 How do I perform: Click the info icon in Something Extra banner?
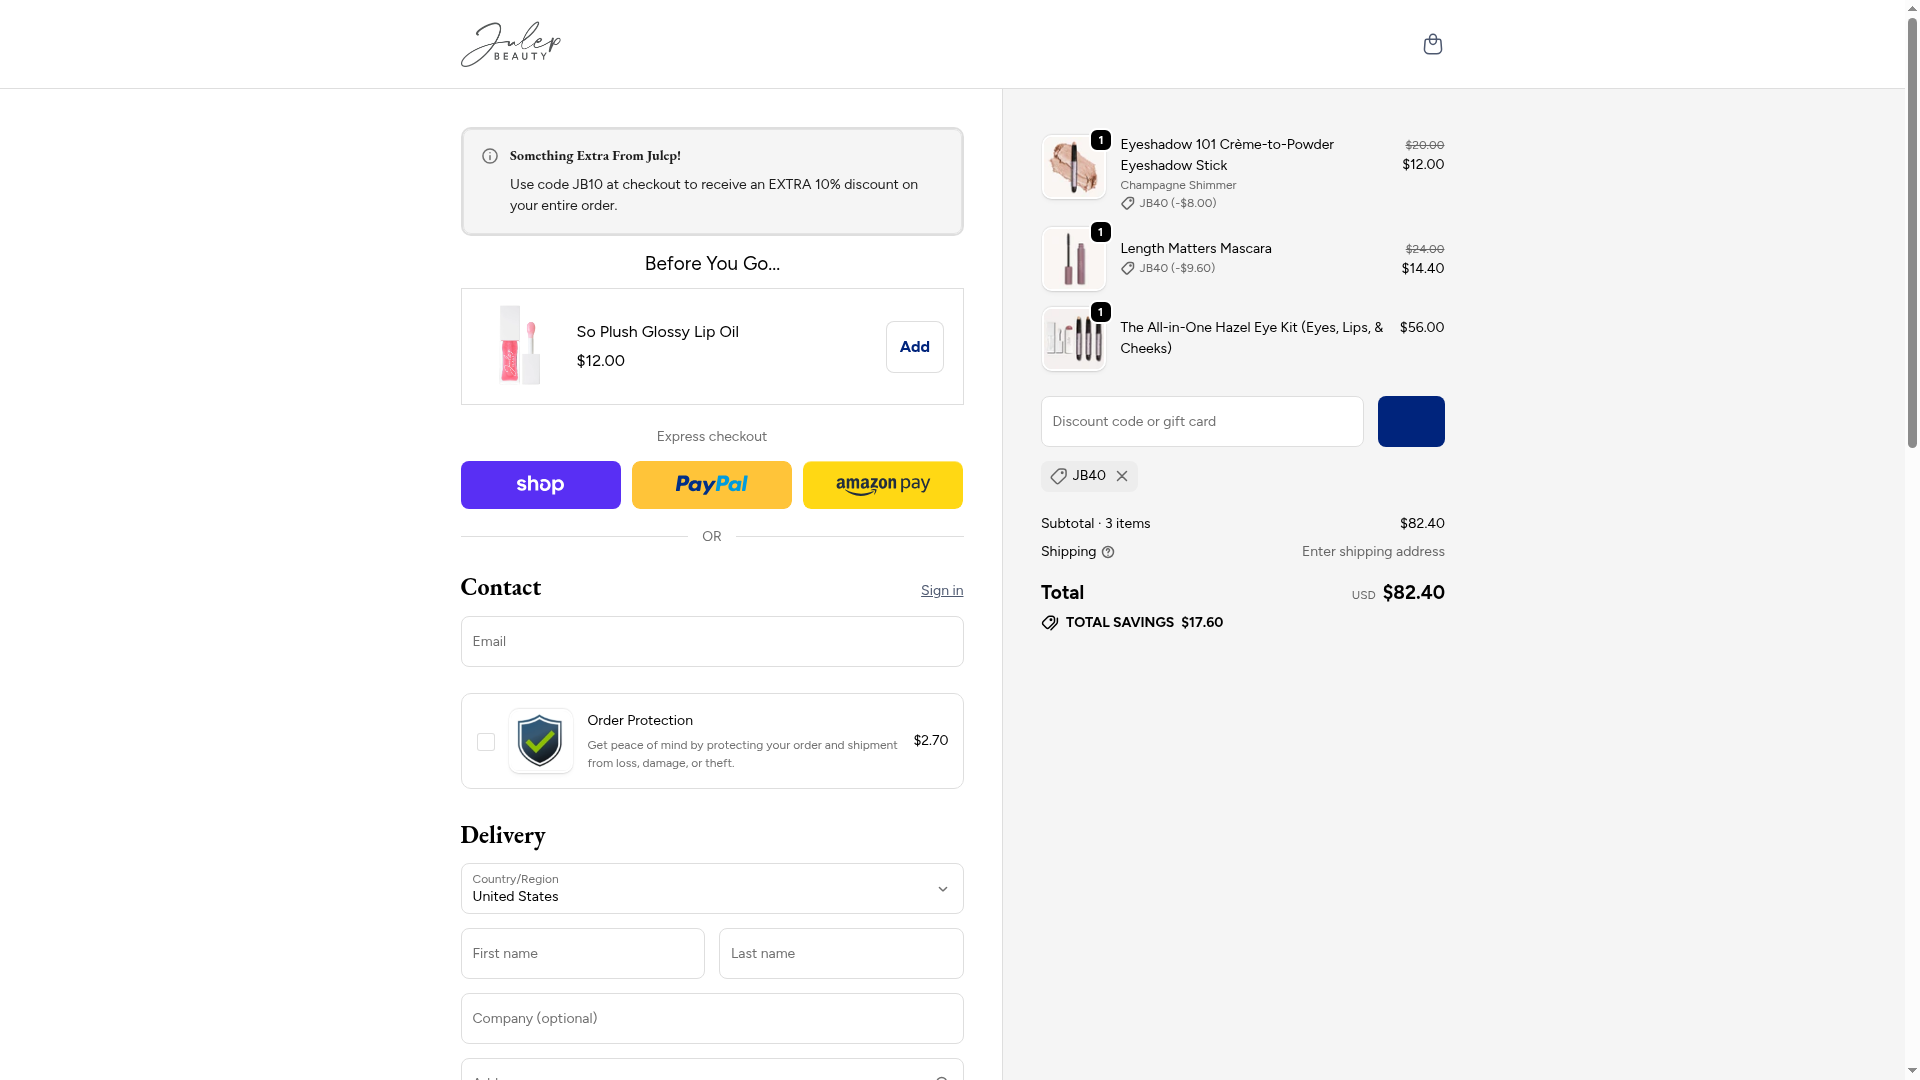point(490,156)
